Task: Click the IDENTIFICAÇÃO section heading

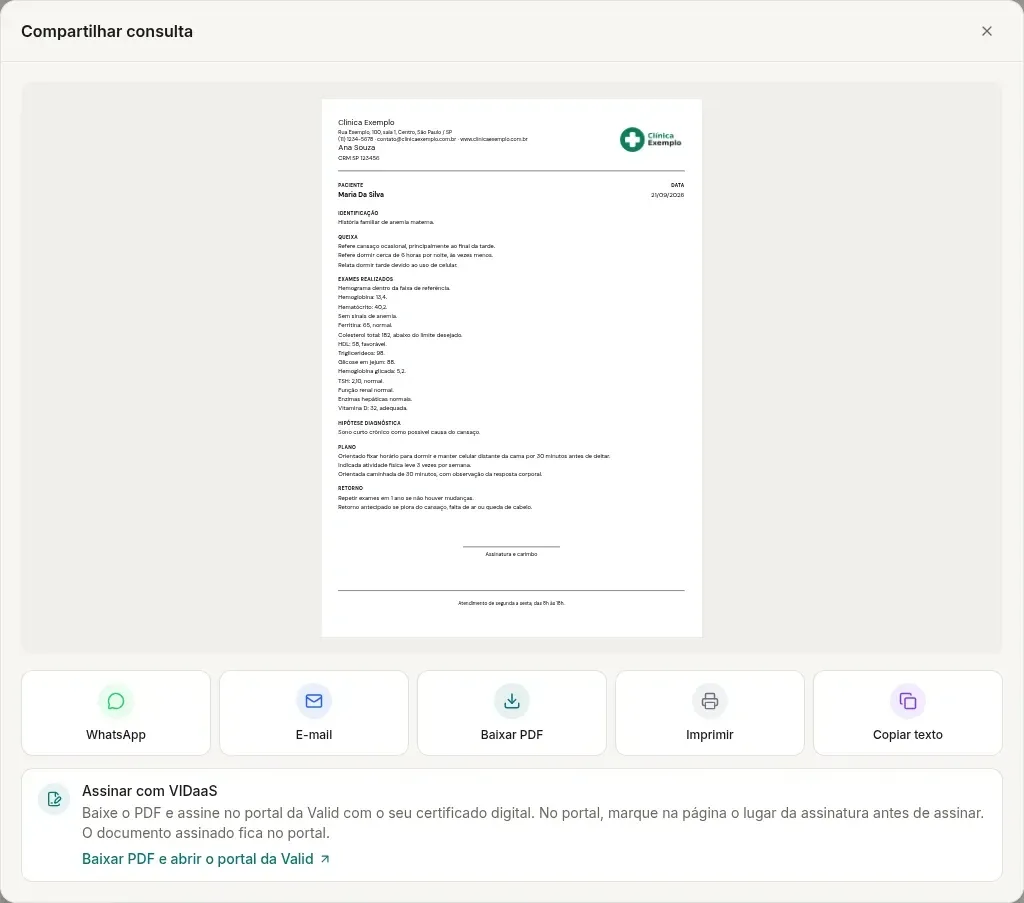Action: (x=358, y=213)
